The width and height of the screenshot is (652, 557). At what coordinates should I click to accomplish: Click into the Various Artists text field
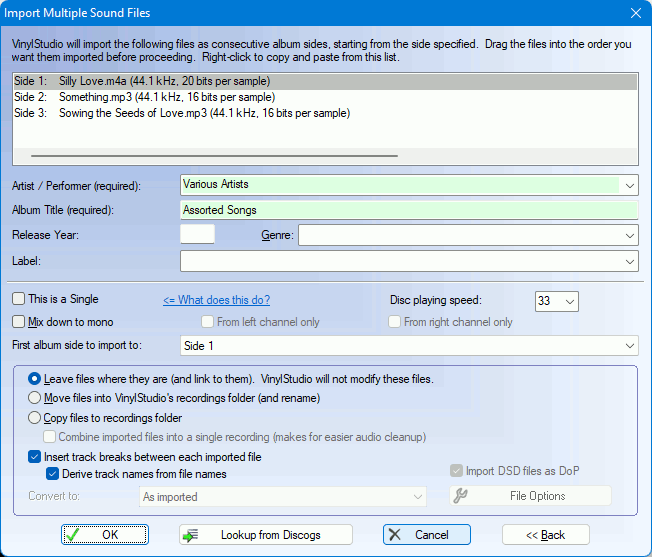coord(400,185)
